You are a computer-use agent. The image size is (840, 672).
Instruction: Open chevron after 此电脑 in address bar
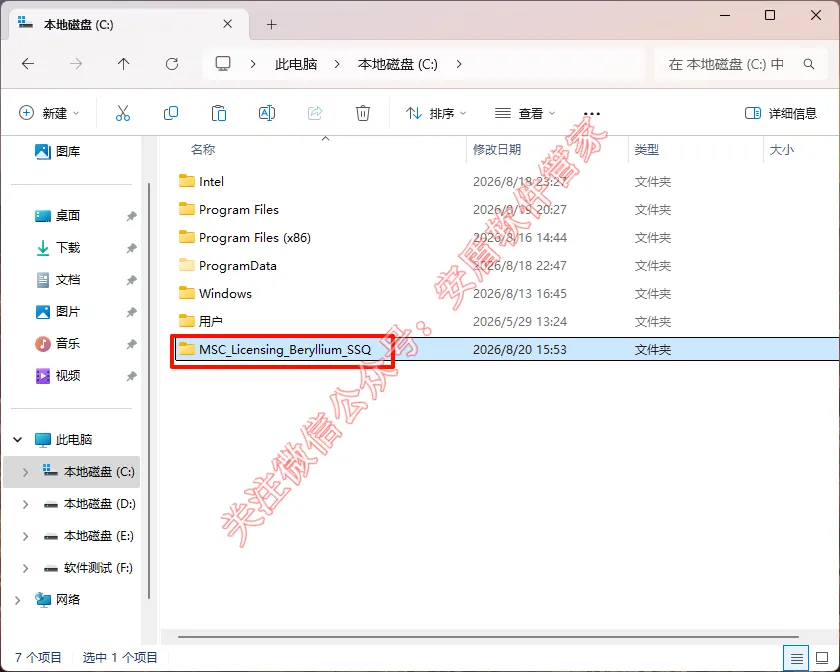click(337, 64)
